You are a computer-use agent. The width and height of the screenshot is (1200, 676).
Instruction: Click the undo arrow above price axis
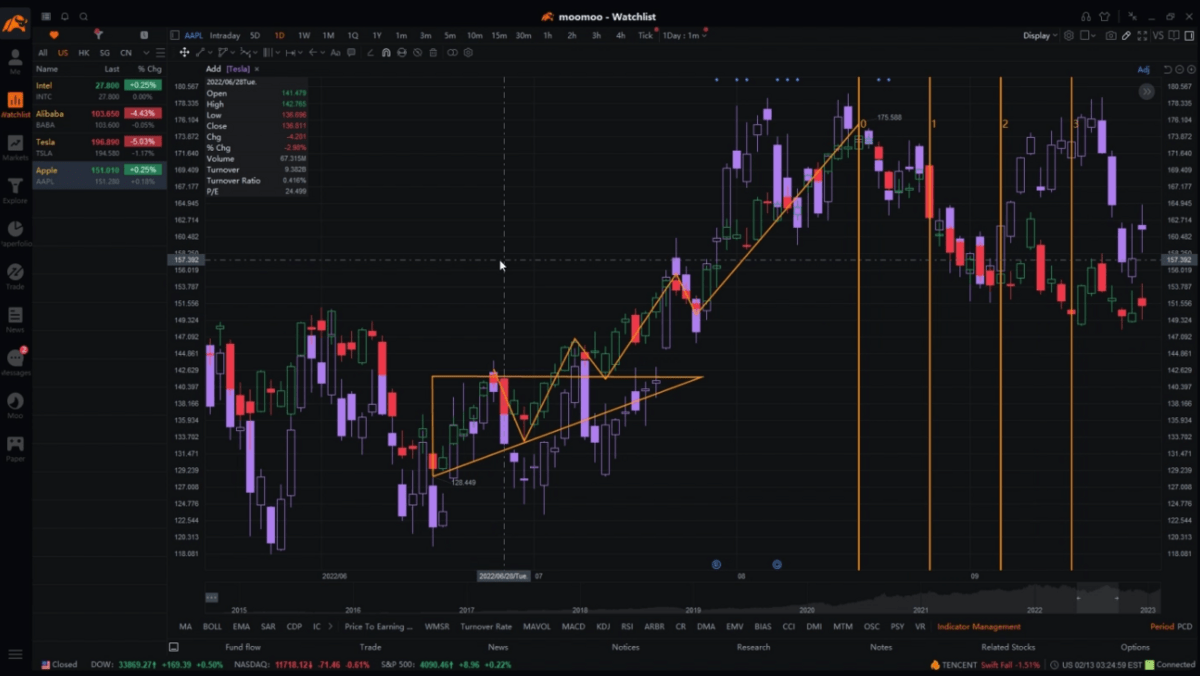[x=1167, y=69]
